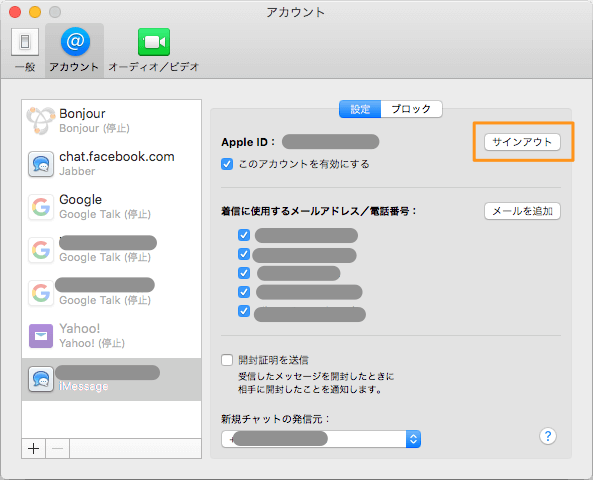The image size is (593, 480).
Task: Select the アカウント toolbar tab with @ icon
Action: (75, 50)
